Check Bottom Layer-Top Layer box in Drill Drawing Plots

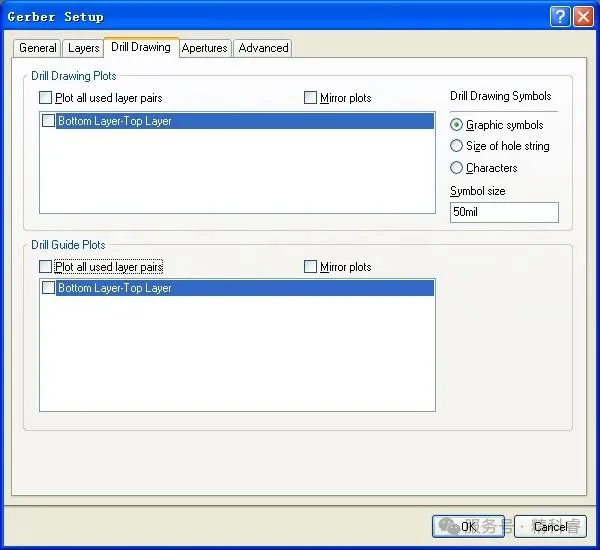click(49, 121)
